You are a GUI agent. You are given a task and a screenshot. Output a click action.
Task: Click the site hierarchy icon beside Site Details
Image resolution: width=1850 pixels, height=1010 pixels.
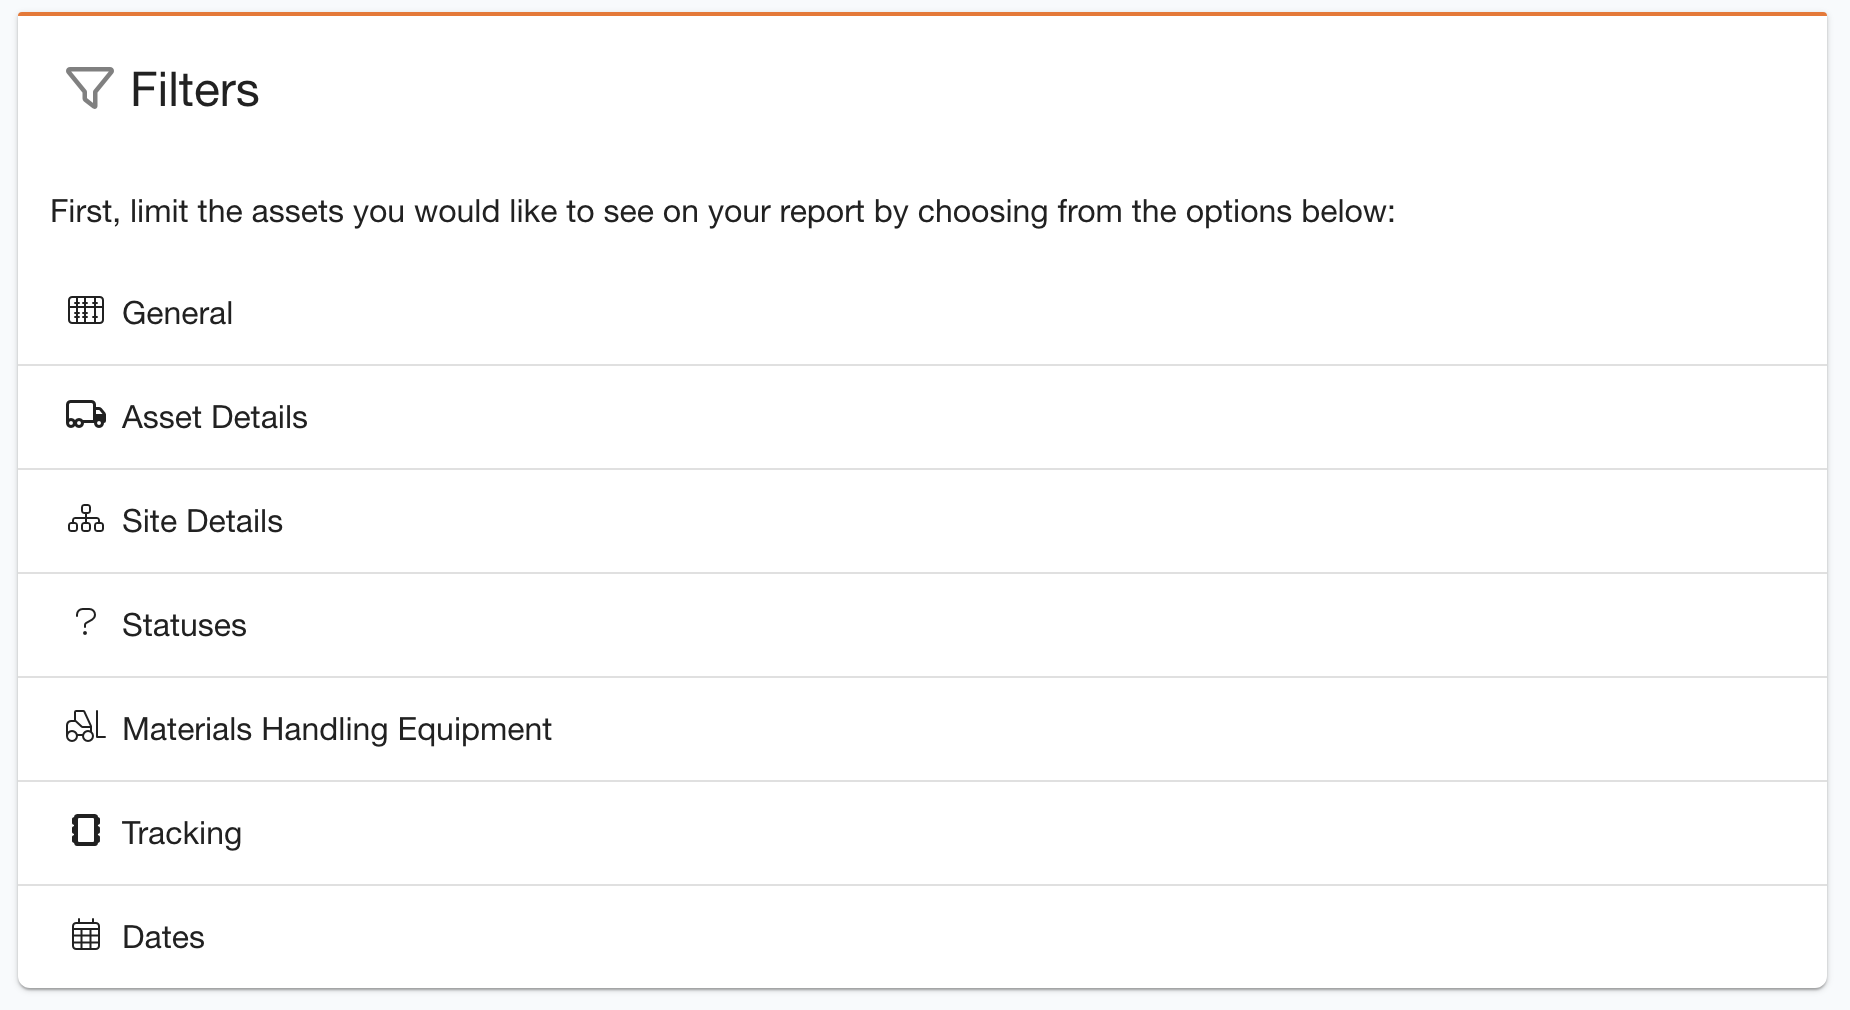85,520
